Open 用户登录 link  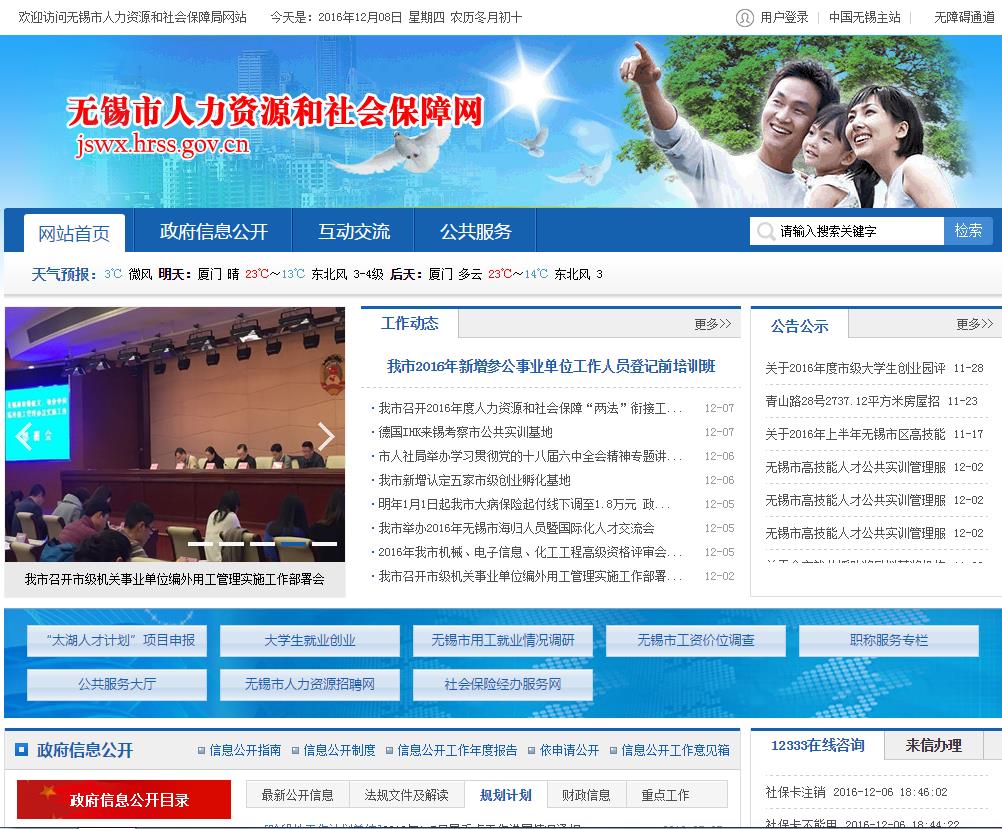[x=784, y=17]
